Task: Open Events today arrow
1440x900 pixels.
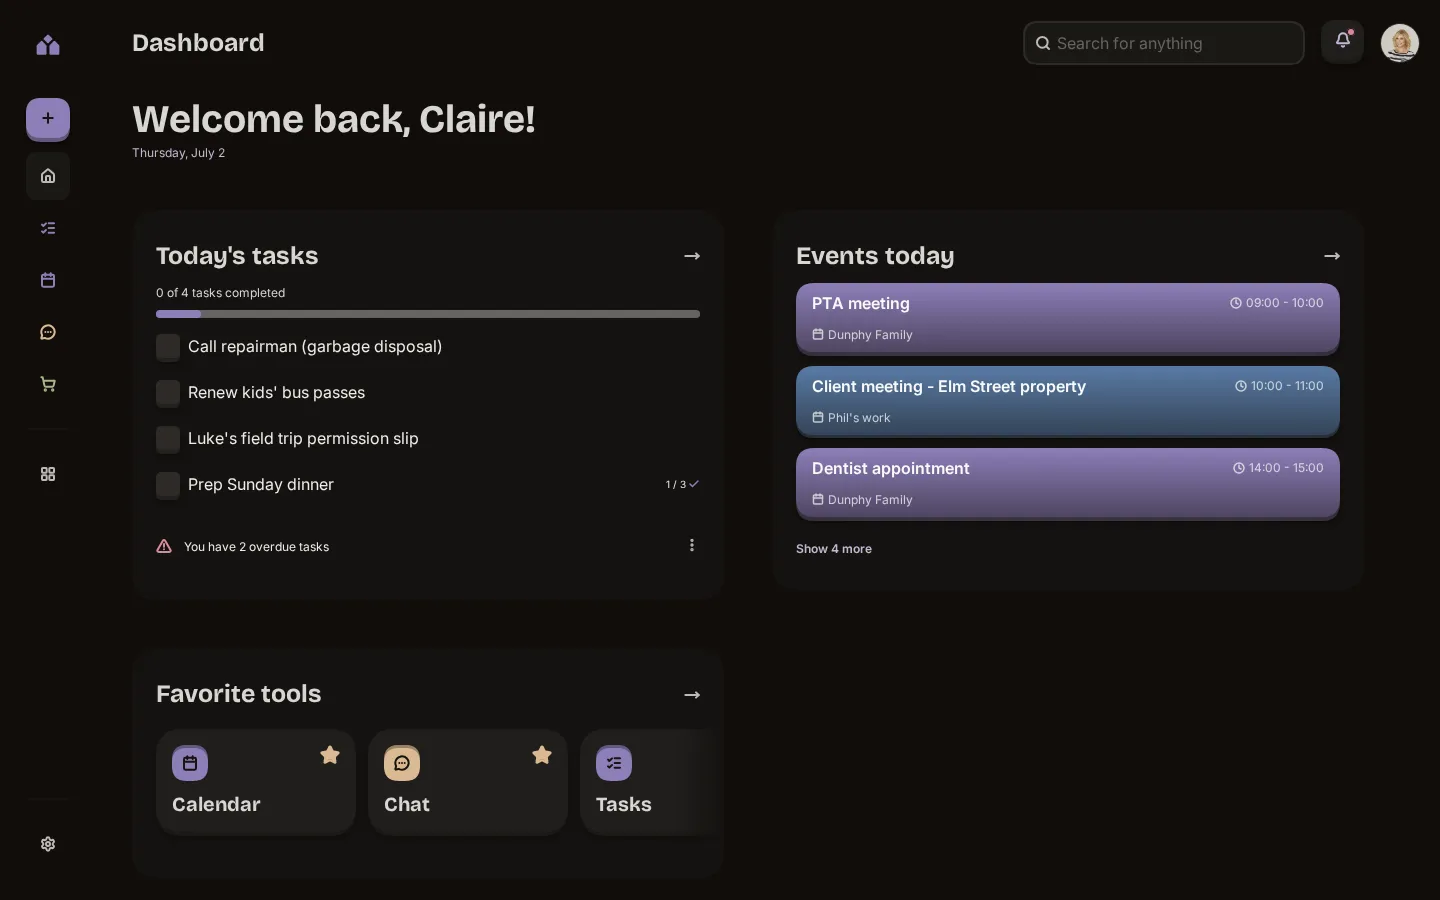Action: click(x=1332, y=256)
